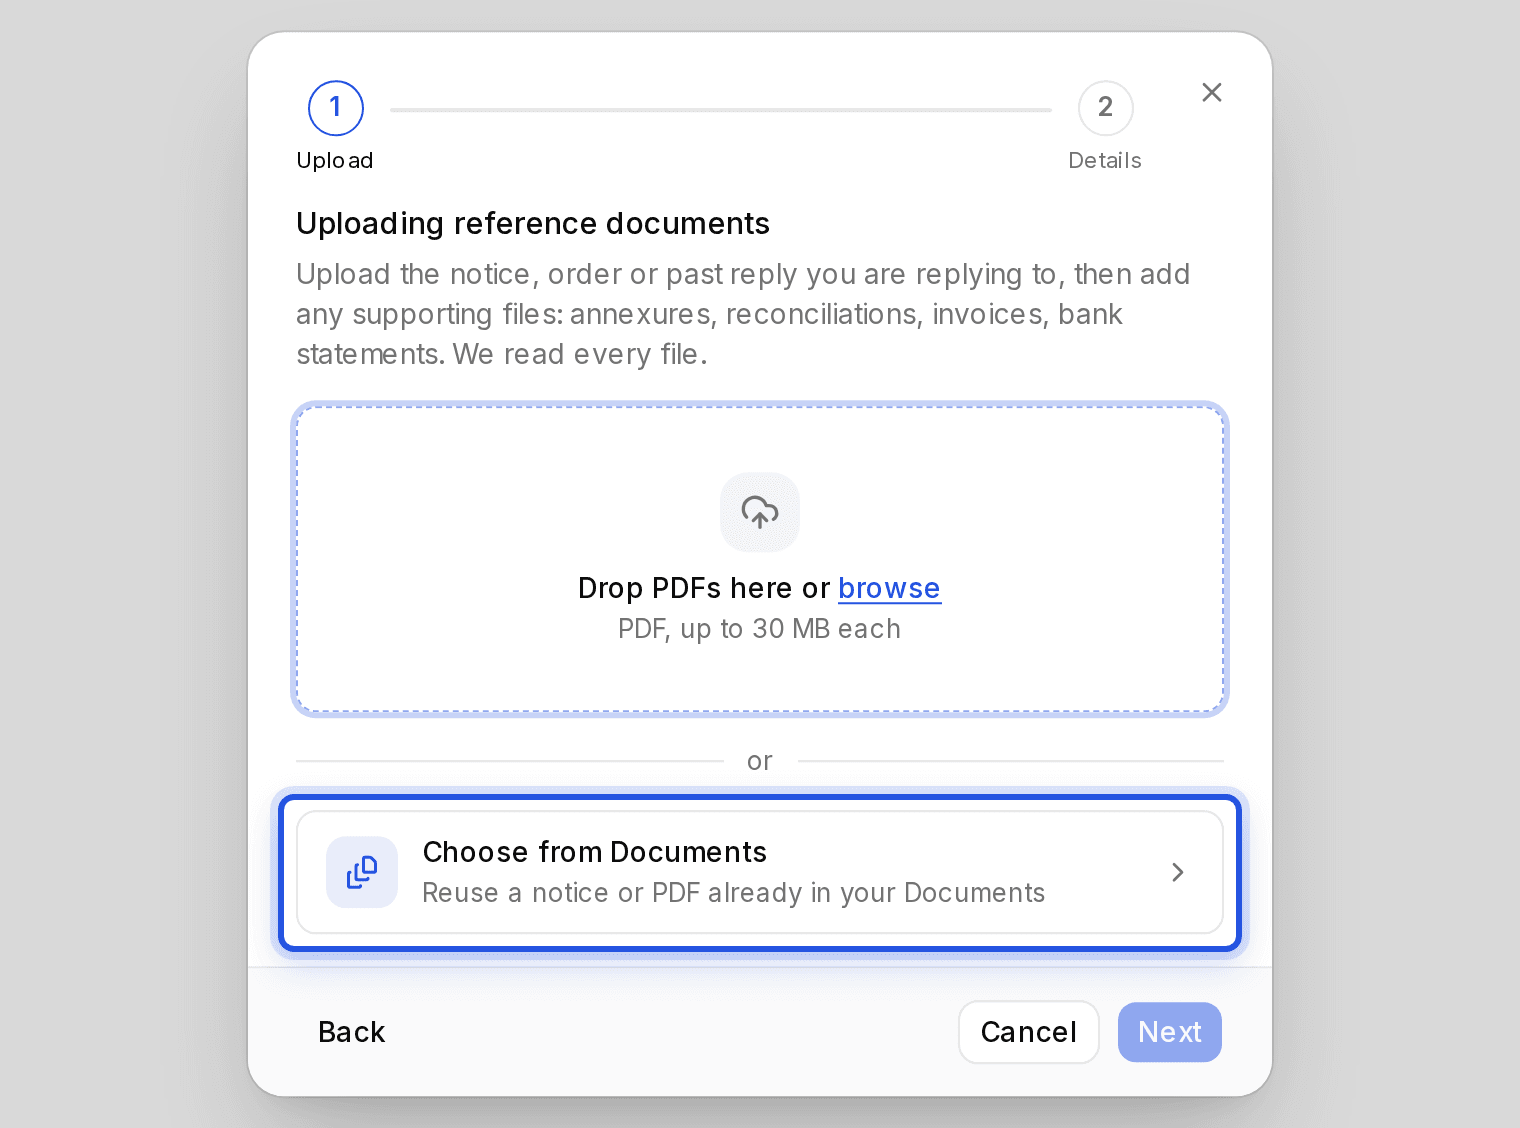Click the Next button

(1170, 1032)
